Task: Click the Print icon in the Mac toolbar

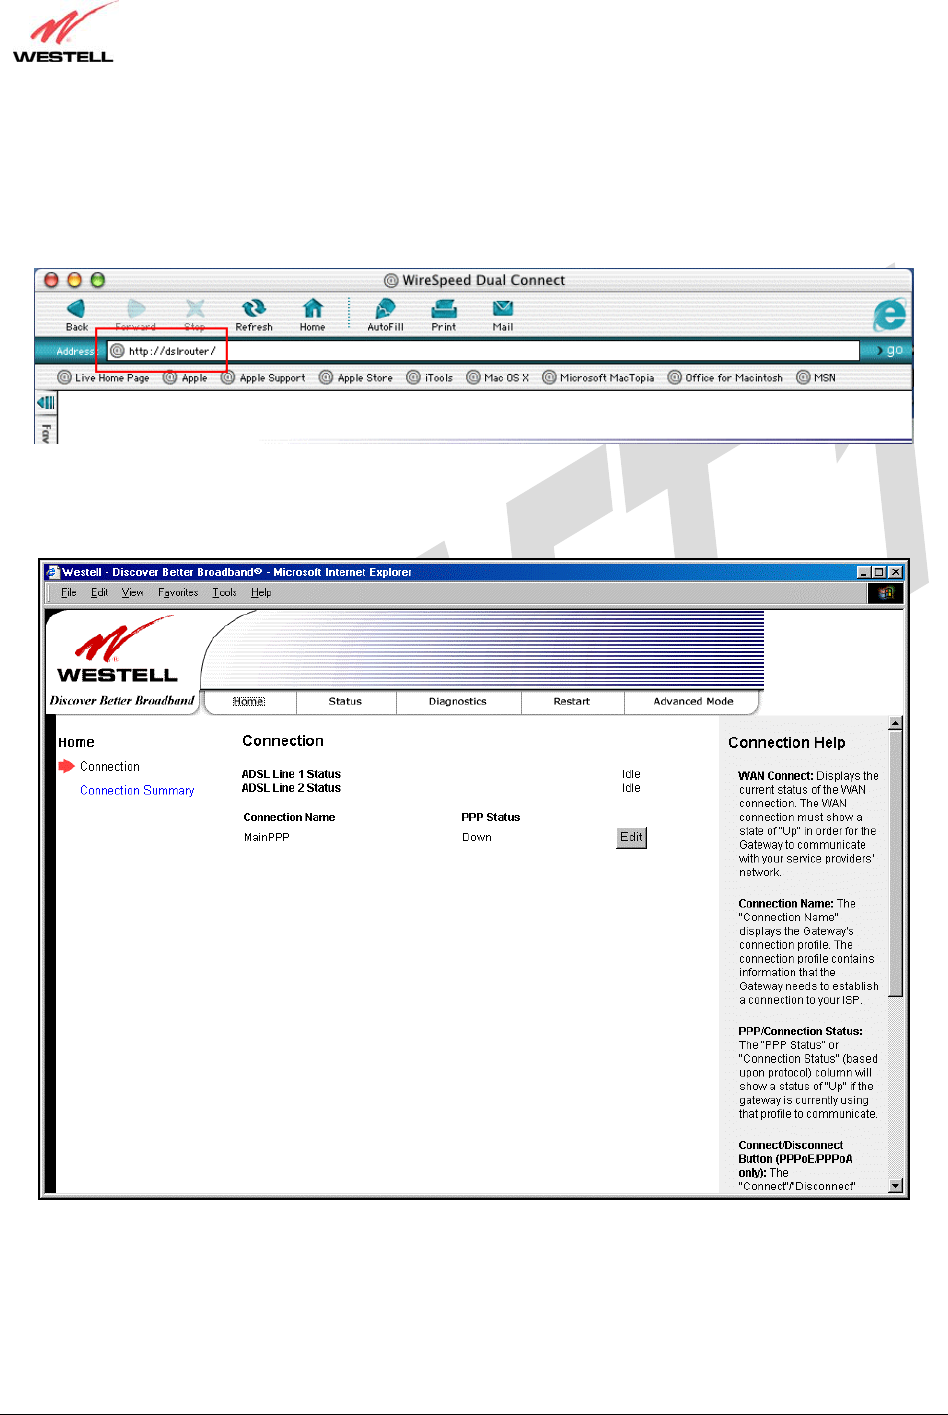Action: 444,309
